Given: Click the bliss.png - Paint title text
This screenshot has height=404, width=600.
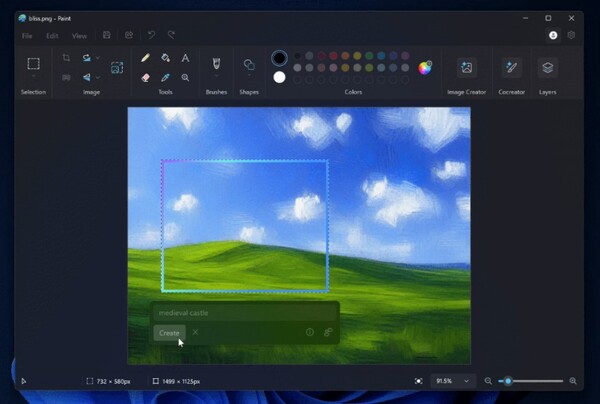Looking at the screenshot, I should 50,18.
